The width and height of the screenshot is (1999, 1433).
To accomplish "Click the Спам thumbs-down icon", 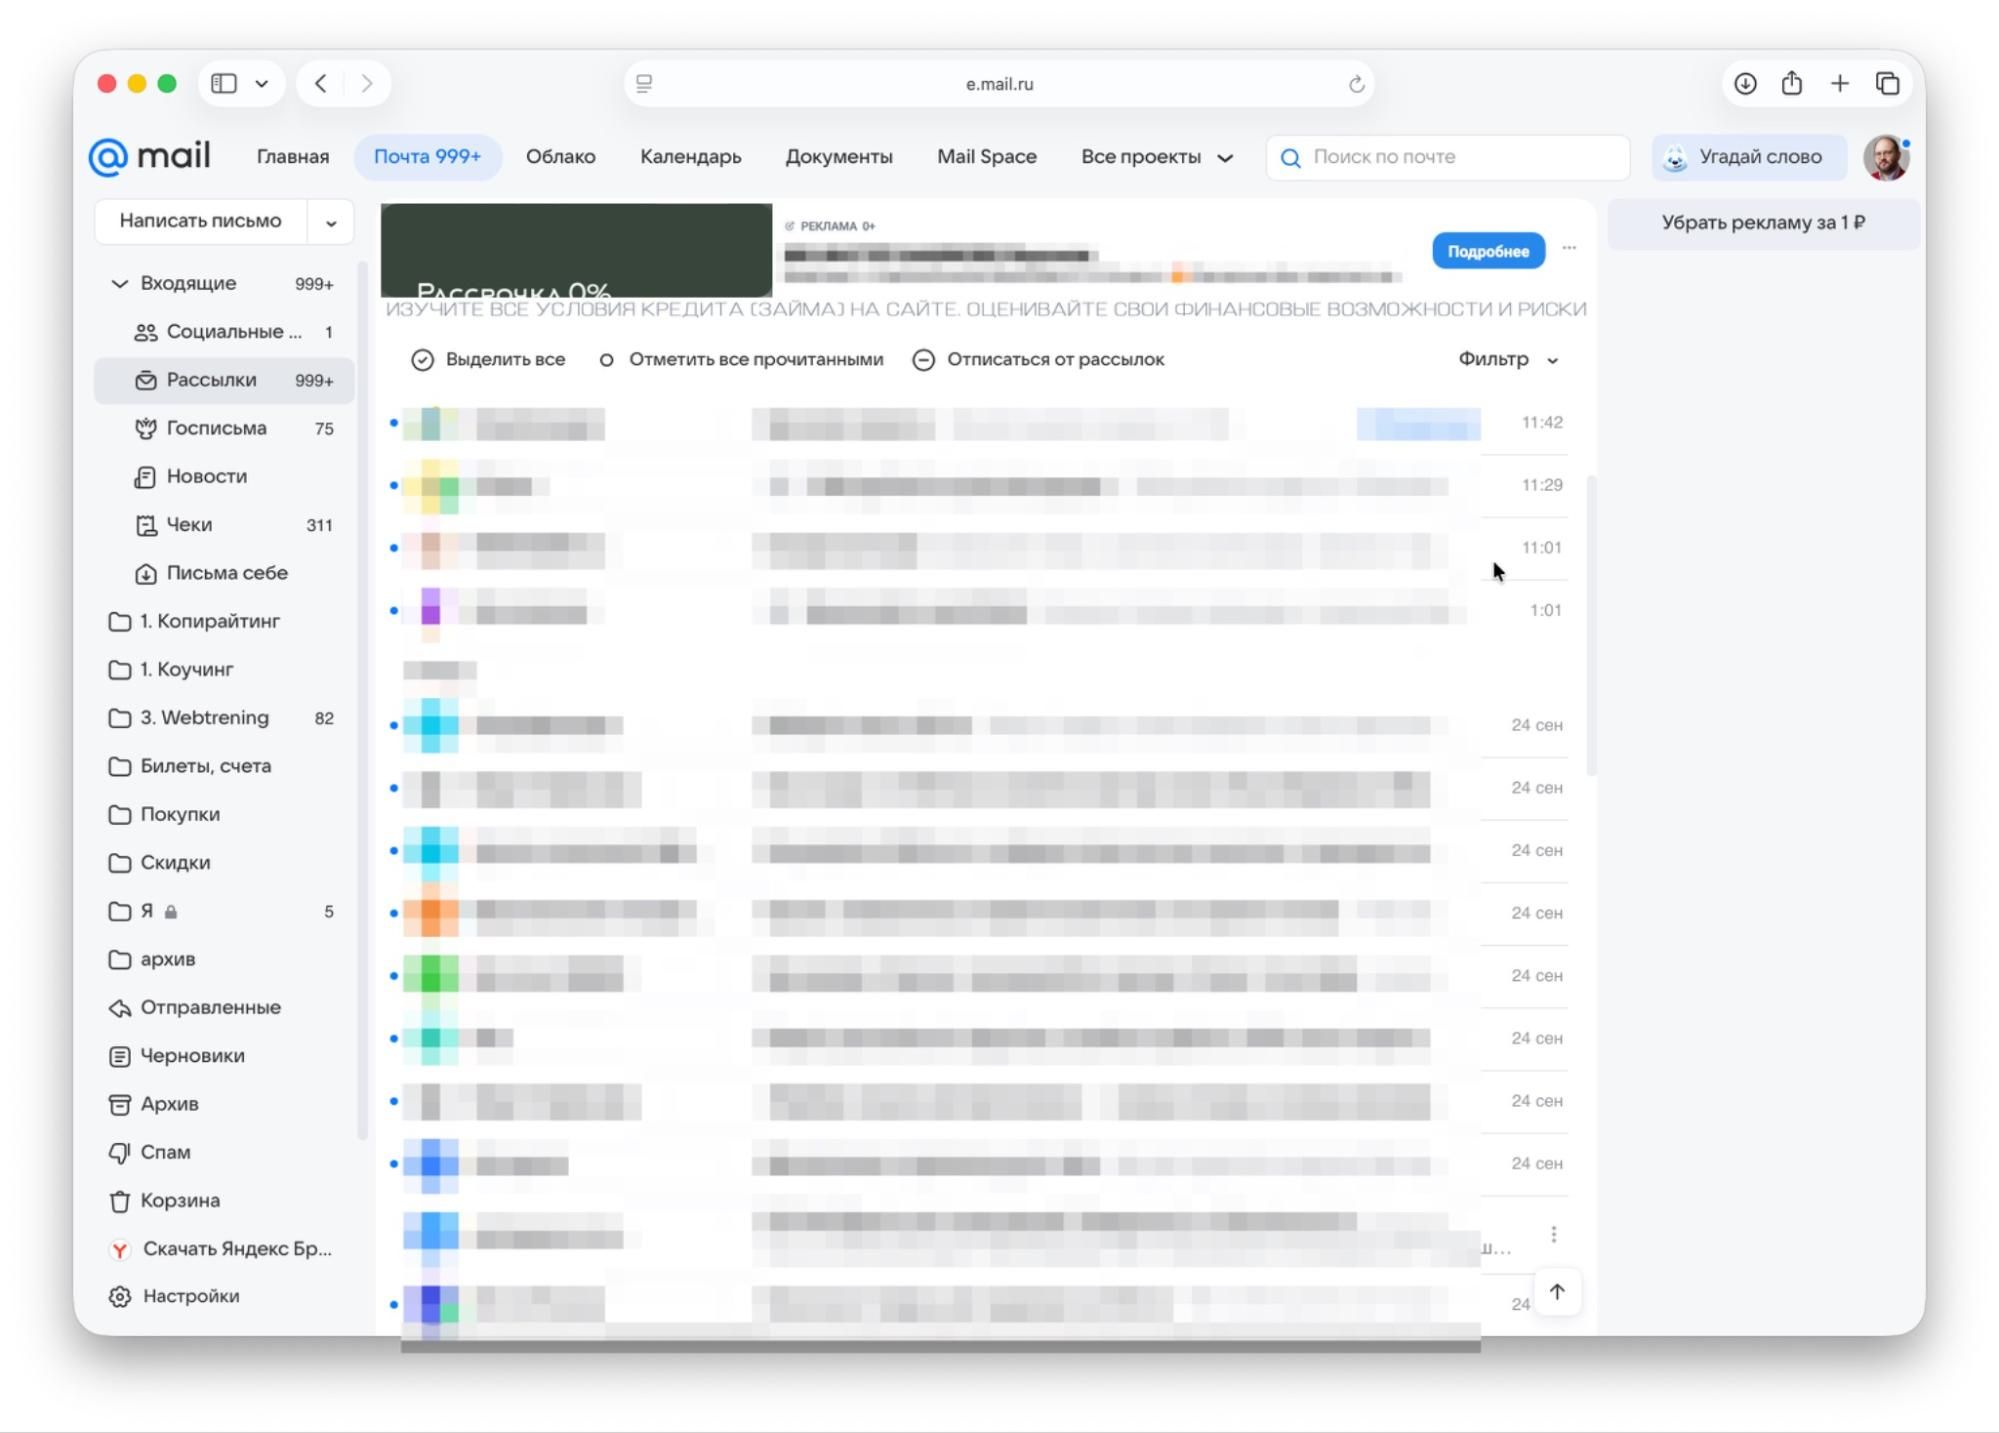I will click(120, 1152).
